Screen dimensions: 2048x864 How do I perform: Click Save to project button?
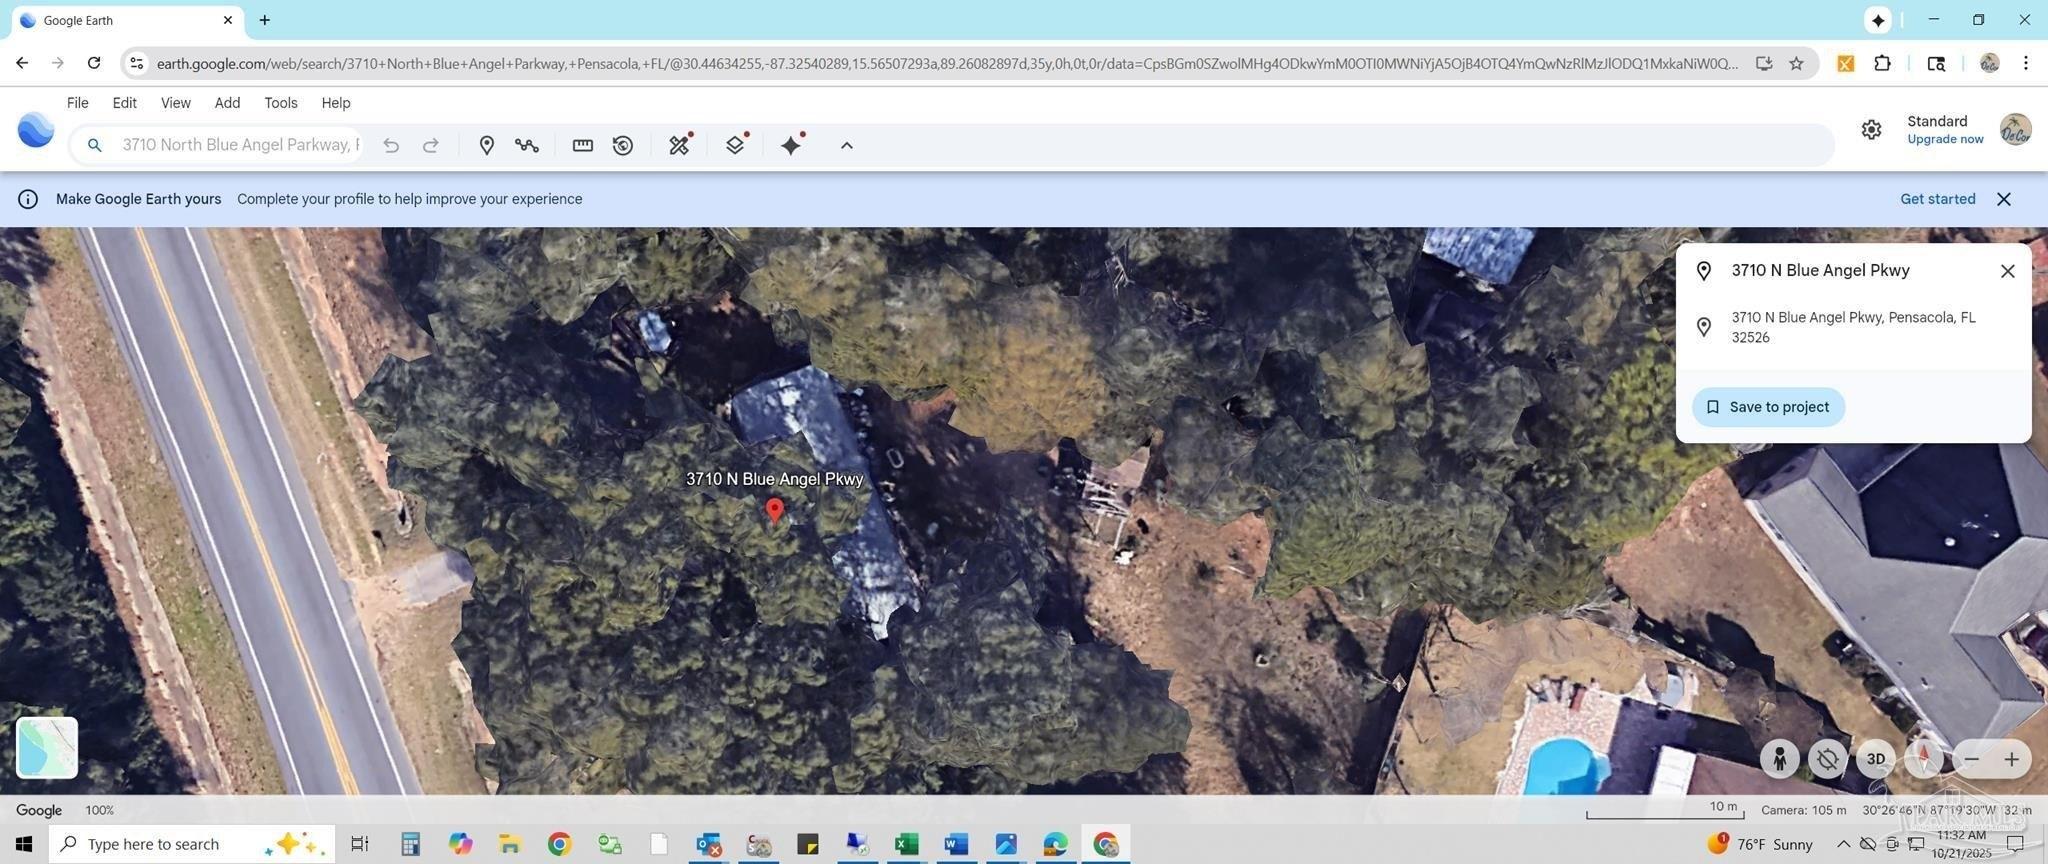coord(1767,407)
